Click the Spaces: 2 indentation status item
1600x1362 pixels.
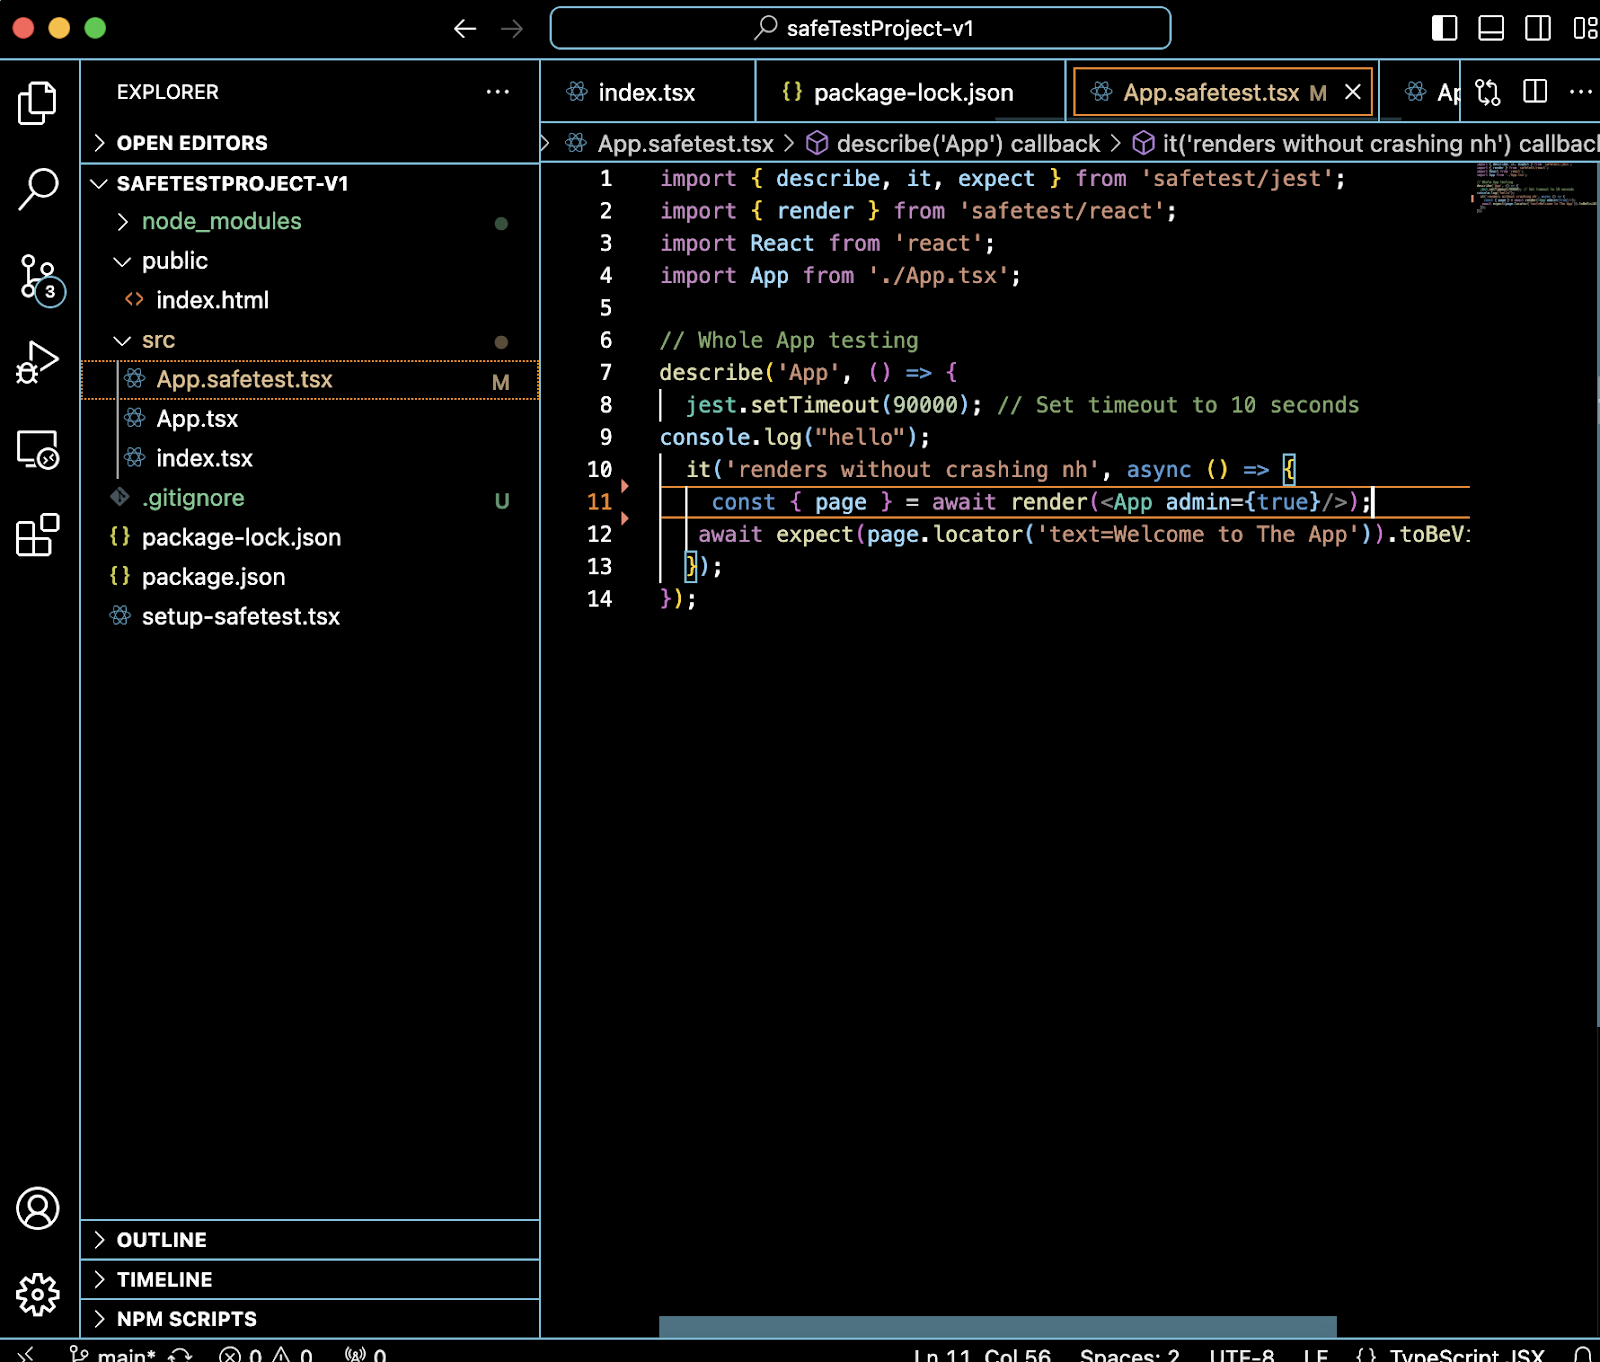[1130, 1354]
